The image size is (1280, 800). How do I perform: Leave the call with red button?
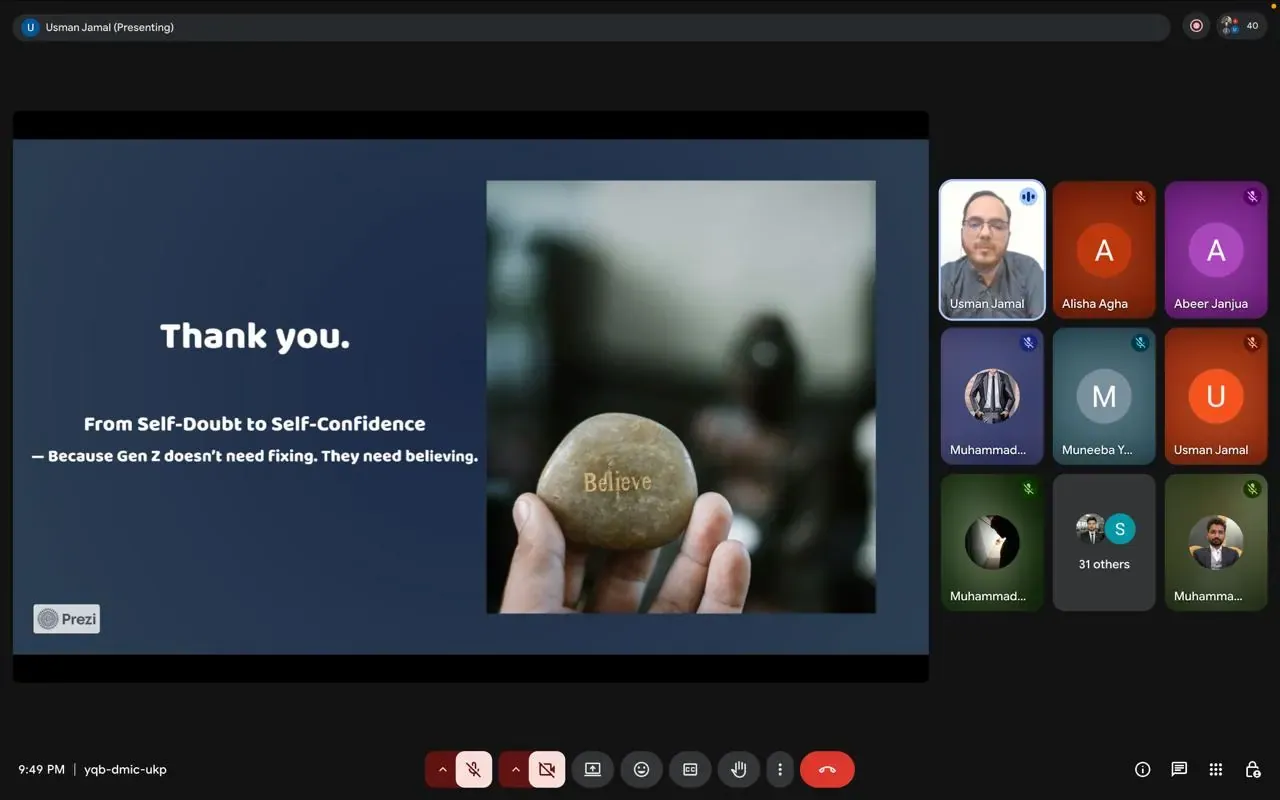coord(827,770)
